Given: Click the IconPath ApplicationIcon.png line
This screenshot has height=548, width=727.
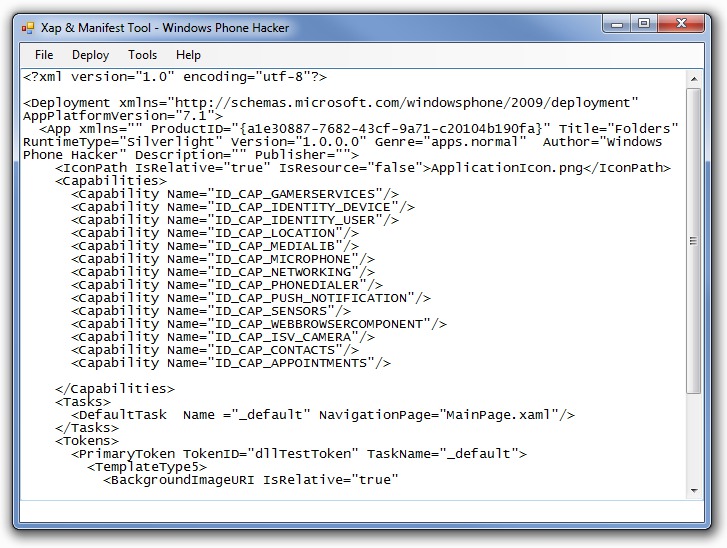Looking at the screenshot, I should pos(363,167).
